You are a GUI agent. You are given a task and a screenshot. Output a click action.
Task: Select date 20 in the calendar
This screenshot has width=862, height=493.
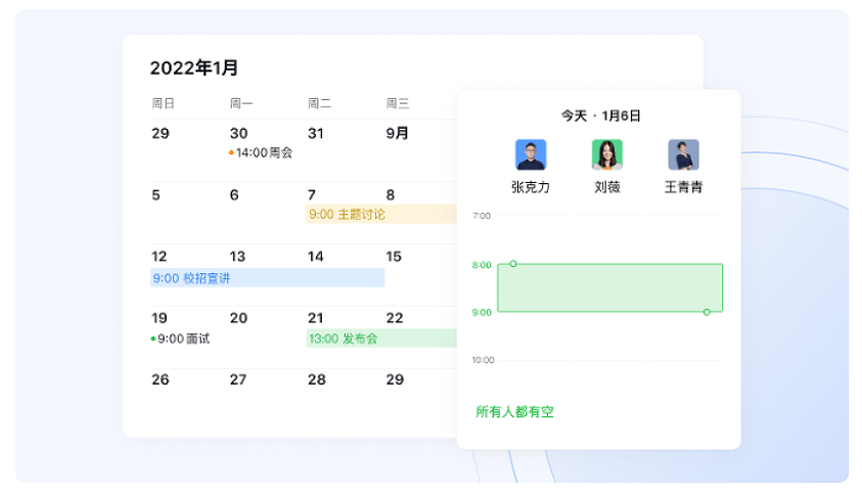(238, 318)
